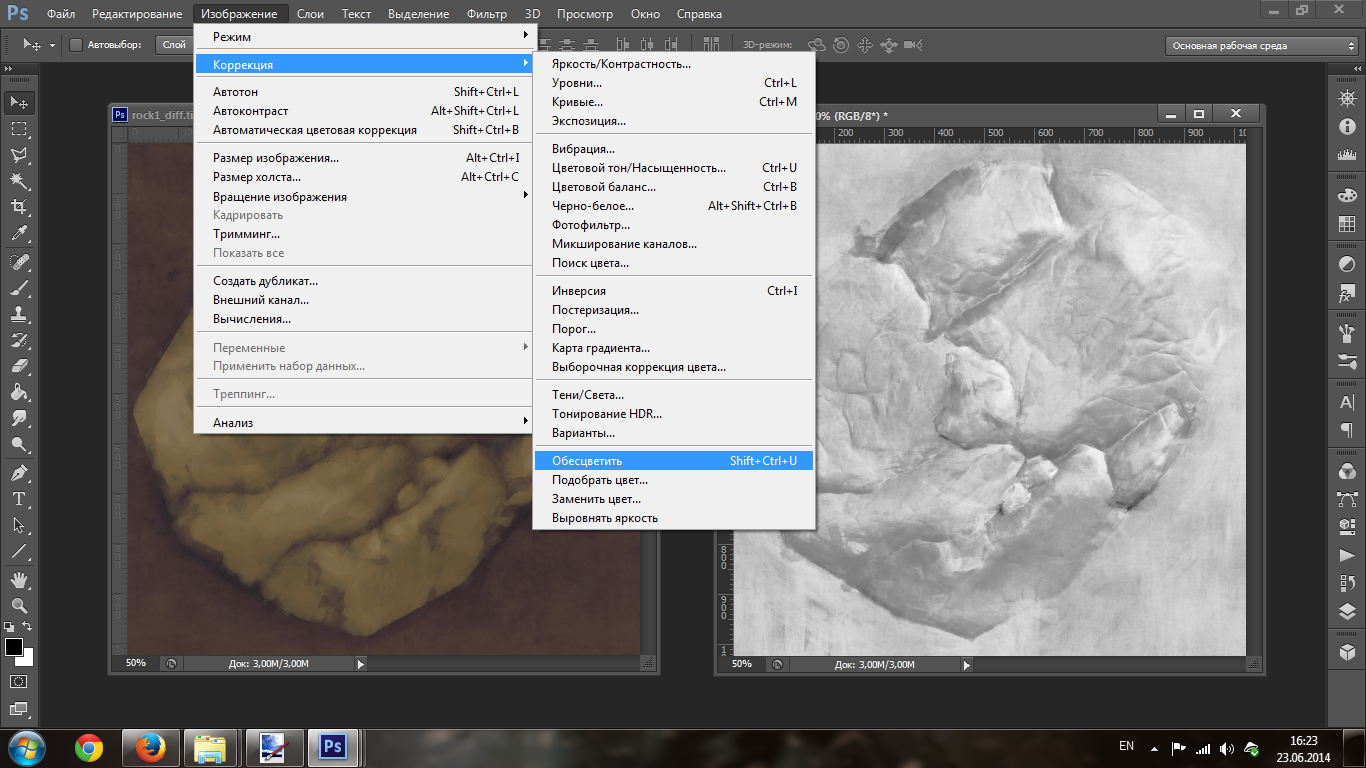Toggle the Автовыбор checkbox
Image resolution: width=1366 pixels, height=768 pixels.
[76, 44]
